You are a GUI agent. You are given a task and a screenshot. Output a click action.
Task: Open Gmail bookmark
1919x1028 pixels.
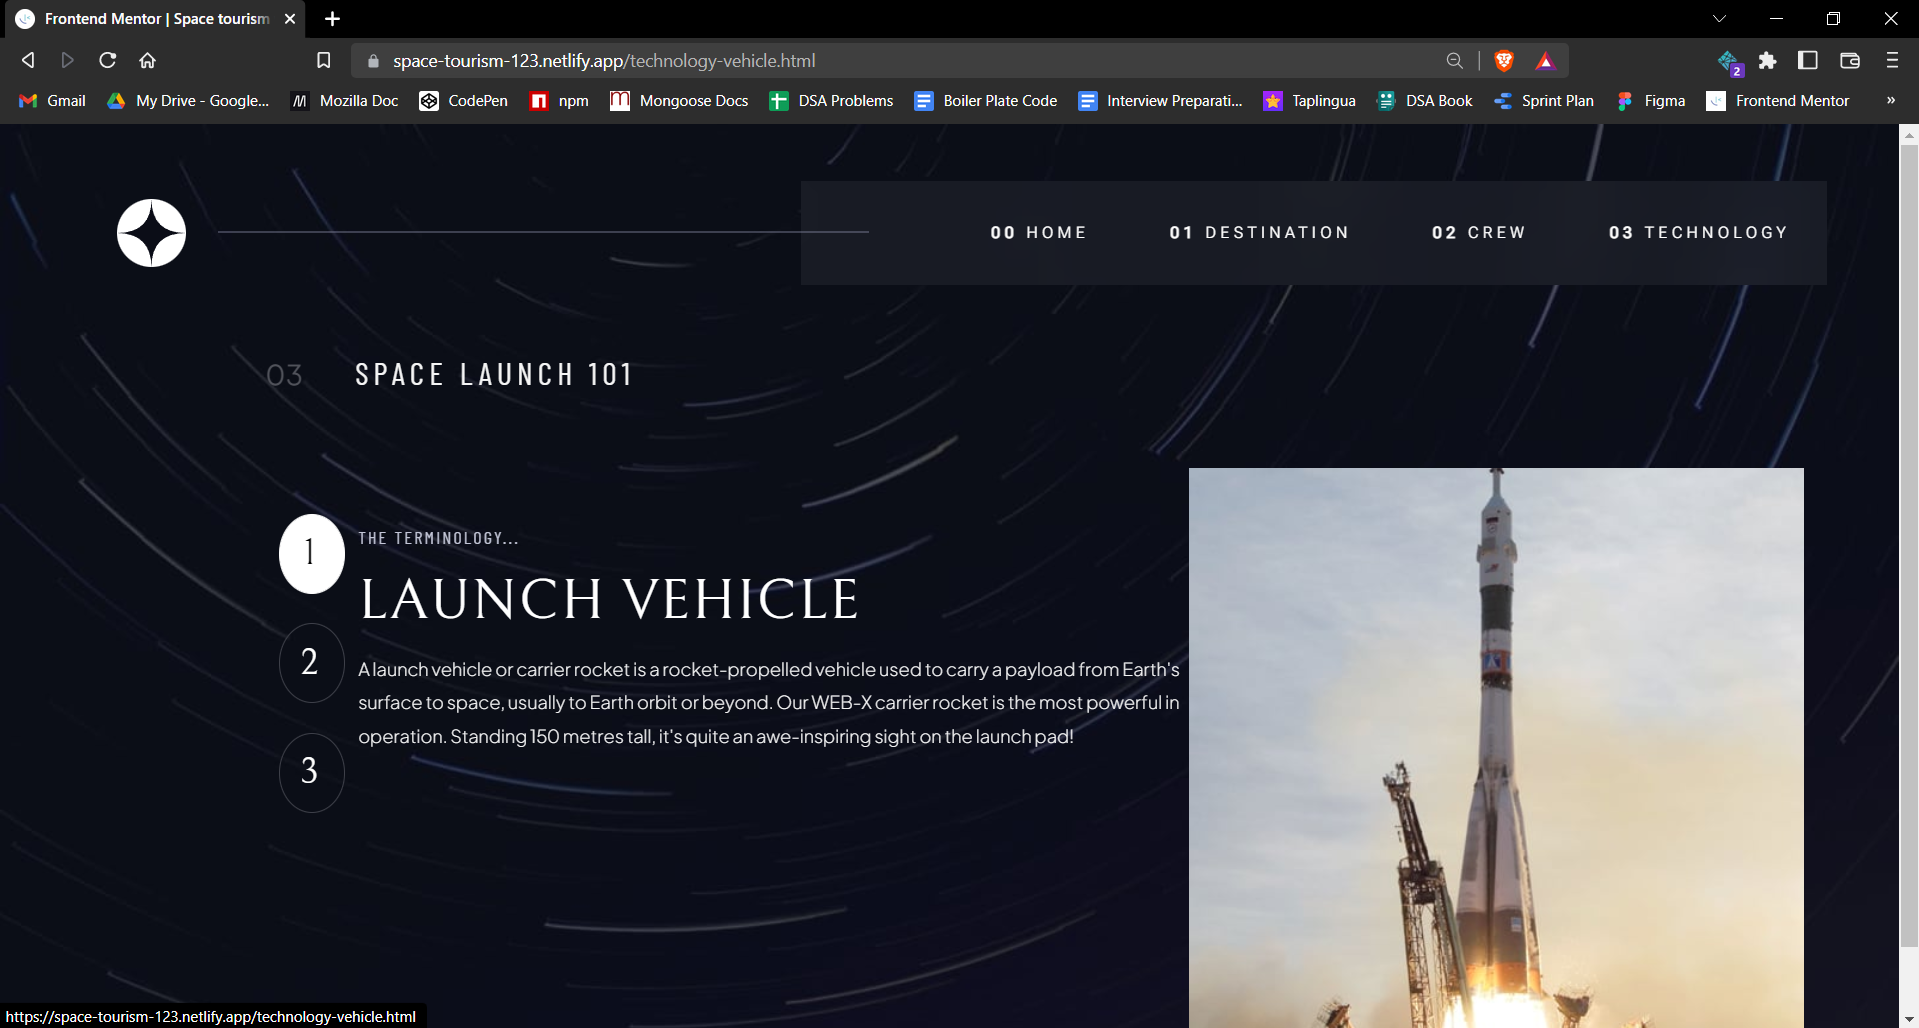pos(52,101)
